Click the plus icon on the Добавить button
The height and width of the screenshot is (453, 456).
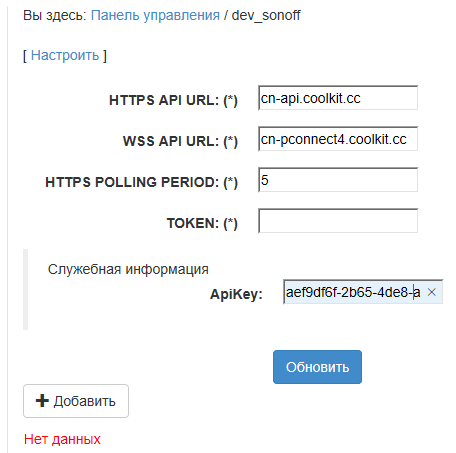point(42,401)
